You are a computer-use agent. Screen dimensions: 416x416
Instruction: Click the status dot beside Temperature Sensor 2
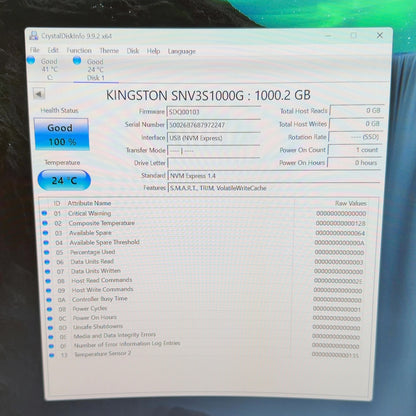[x=52, y=355]
